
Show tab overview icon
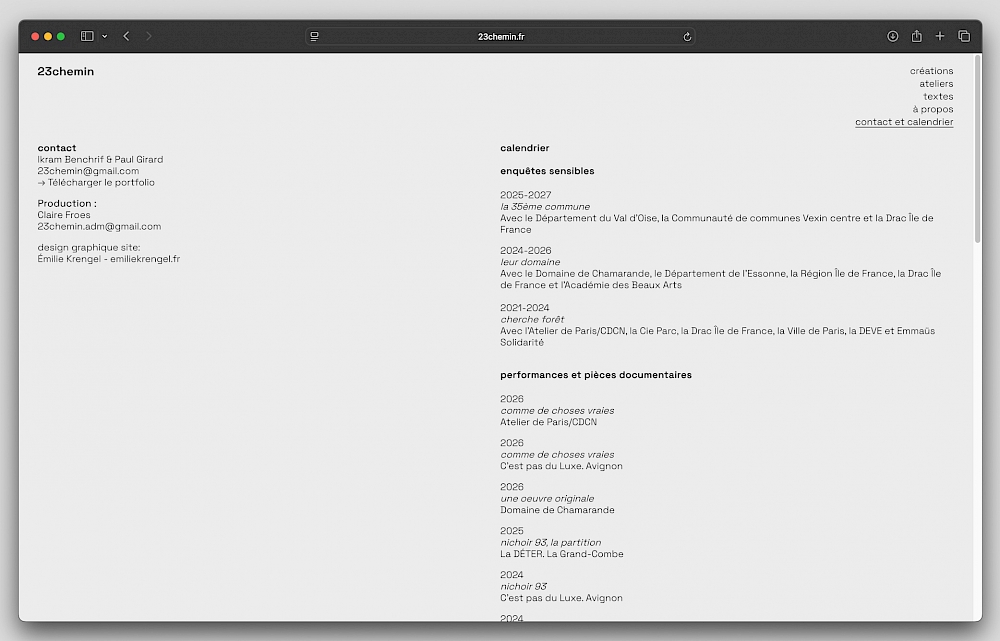[964, 36]
